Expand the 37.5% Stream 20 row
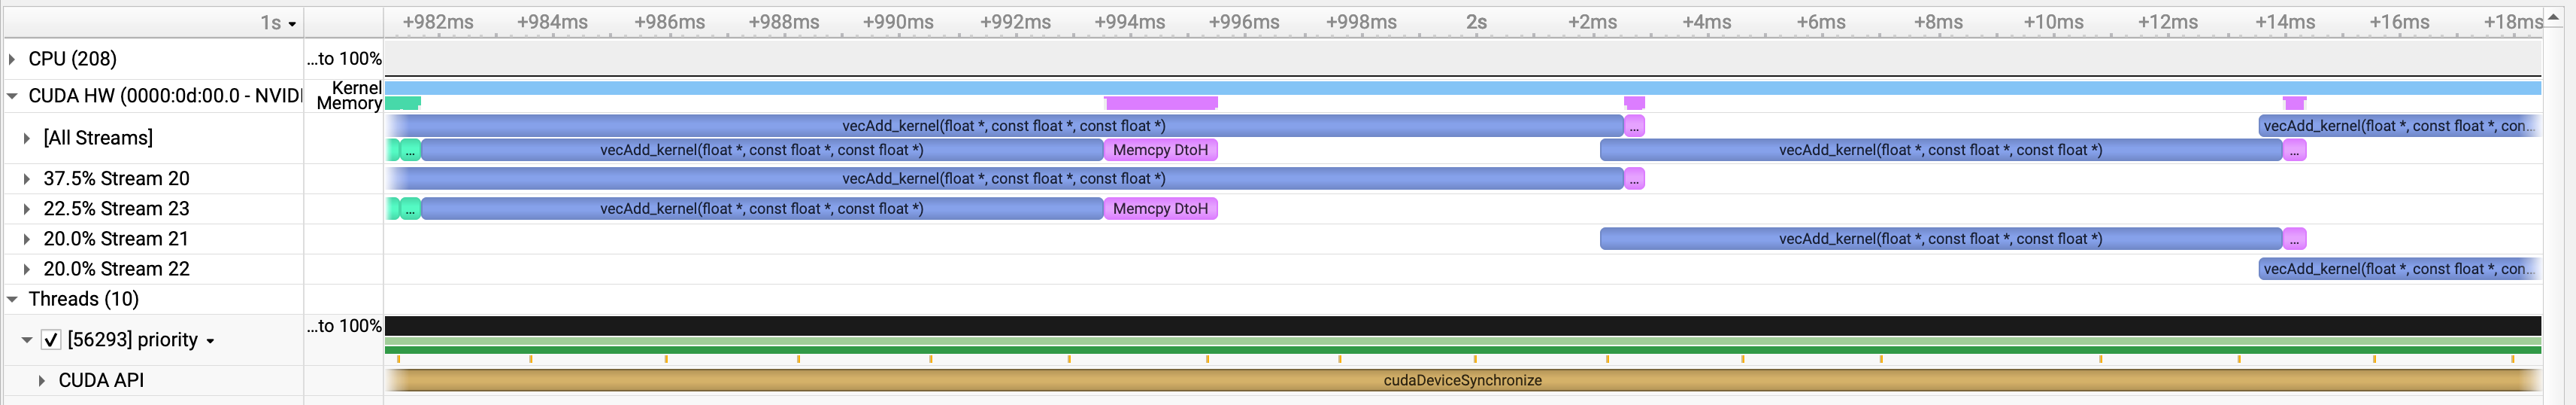Image resolution: width=2576 pixels, height=405 pixels. click(x=27, y=179)
